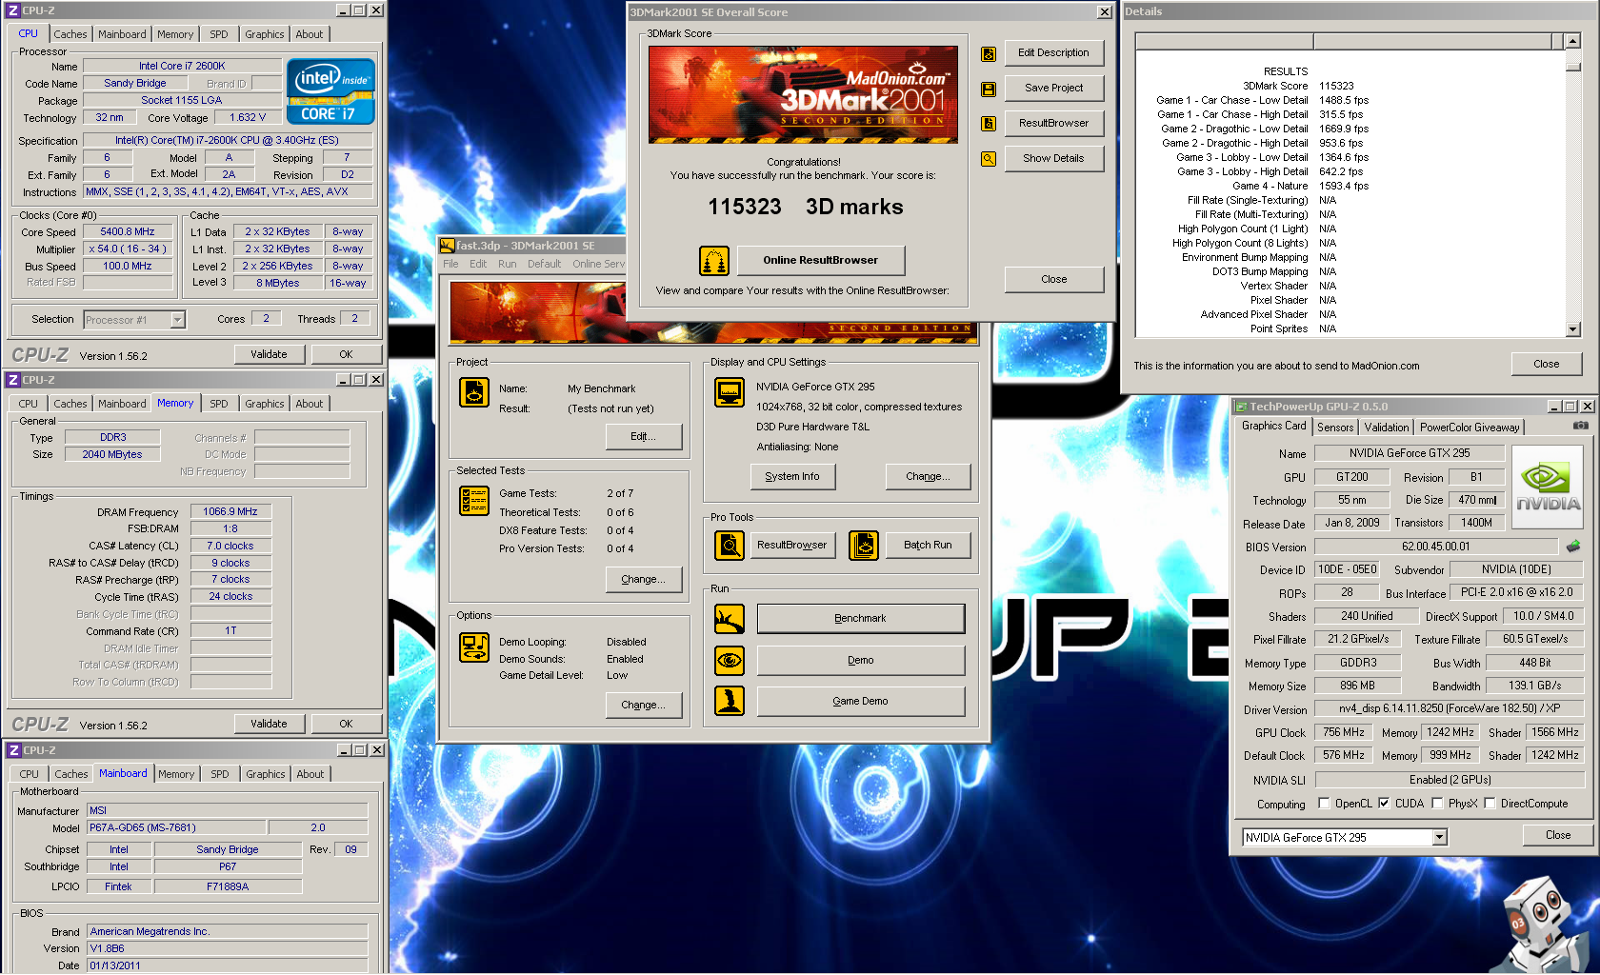Click the BIOS save chip icon in GPU-Z
The width and height of the screenshot is (1600, 975).
click(x=1573, y=547)
